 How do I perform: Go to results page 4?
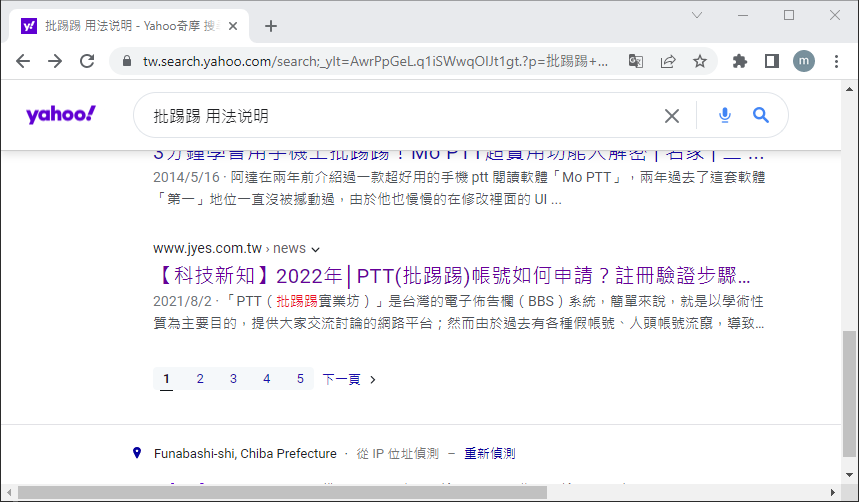[267, 379]
